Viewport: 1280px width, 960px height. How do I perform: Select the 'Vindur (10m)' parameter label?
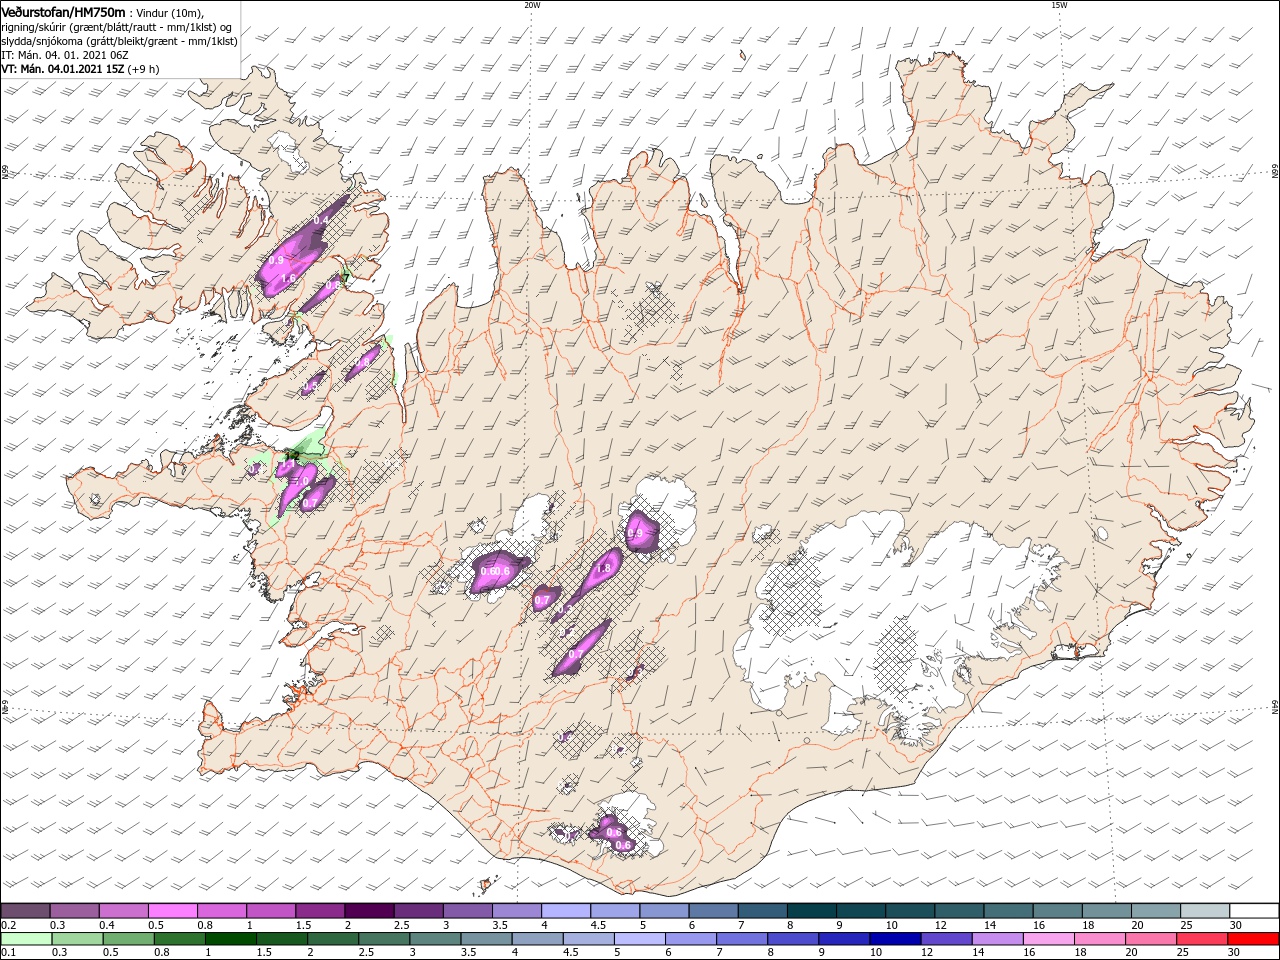tap(168, 12)
